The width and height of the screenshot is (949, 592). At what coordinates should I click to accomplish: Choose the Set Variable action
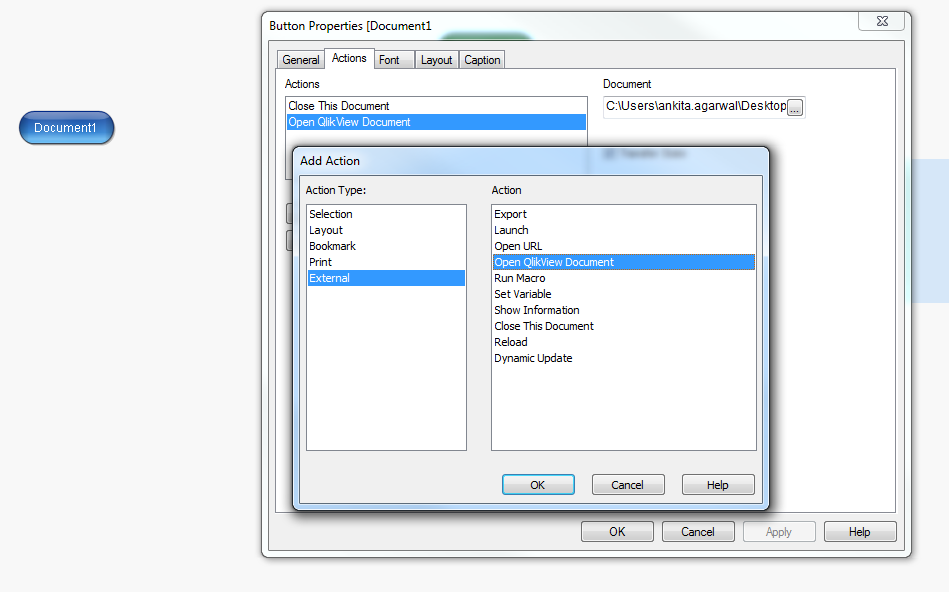point(624,294)
